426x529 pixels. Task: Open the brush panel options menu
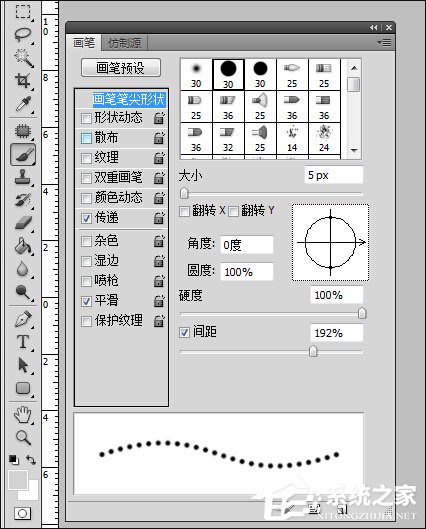385,43
